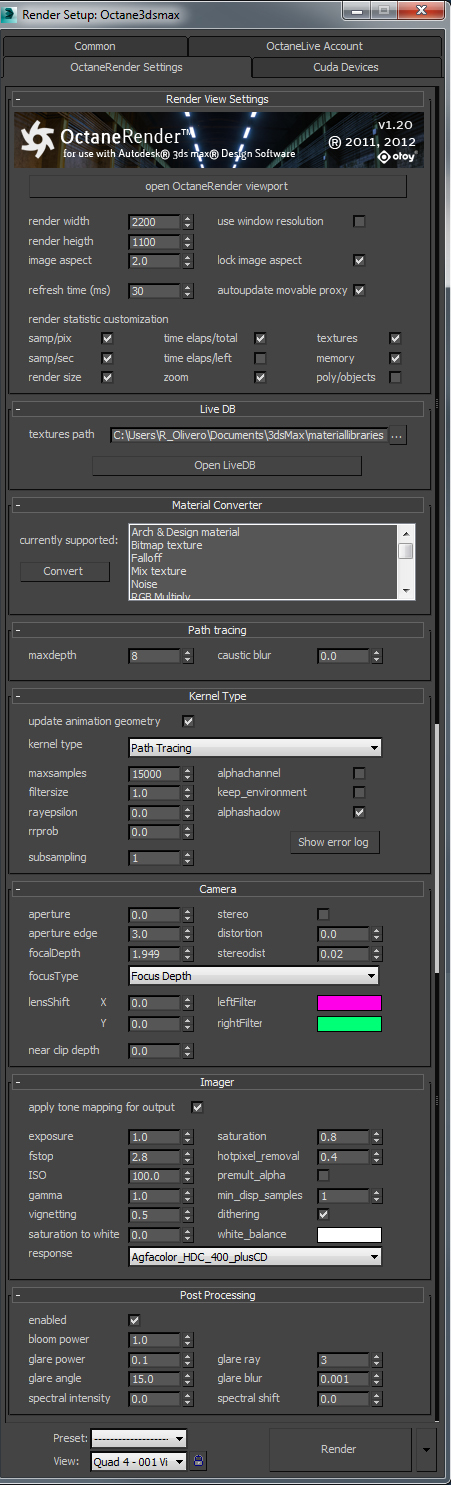Screen dimensions: 451x1485
Task: Disable autoupdate movable proxy
Action: click(x=359, y=290)
